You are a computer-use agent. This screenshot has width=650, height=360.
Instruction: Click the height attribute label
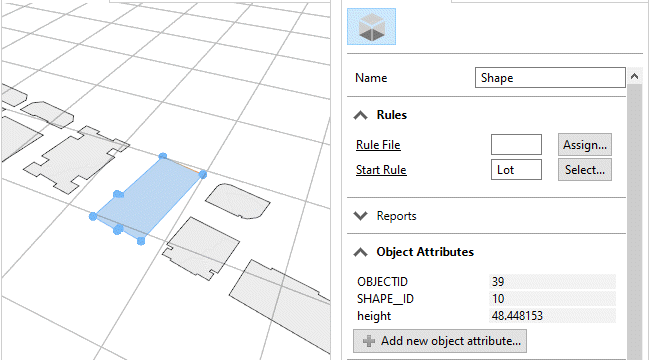point(374,316)
